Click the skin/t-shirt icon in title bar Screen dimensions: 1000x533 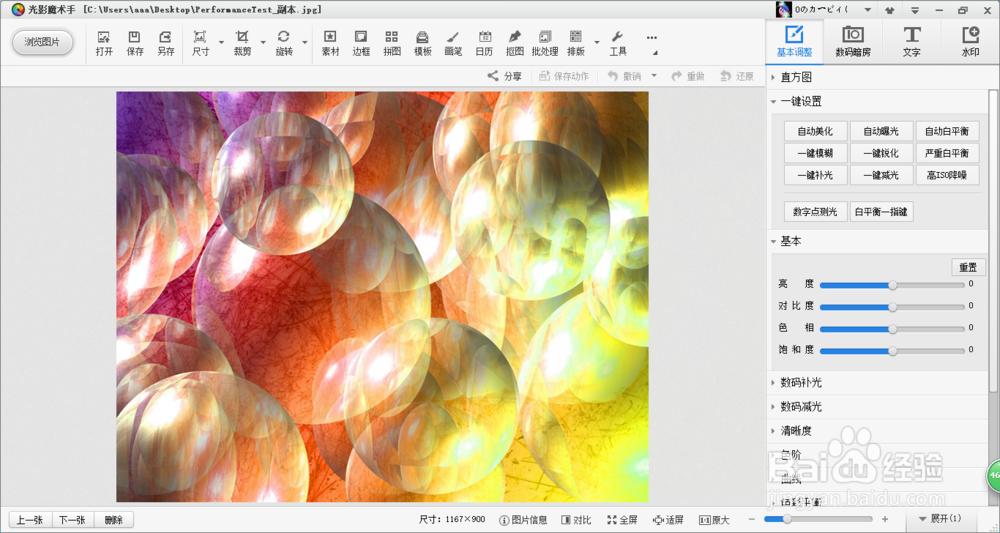pyautogui.click(x=890, y=10)
